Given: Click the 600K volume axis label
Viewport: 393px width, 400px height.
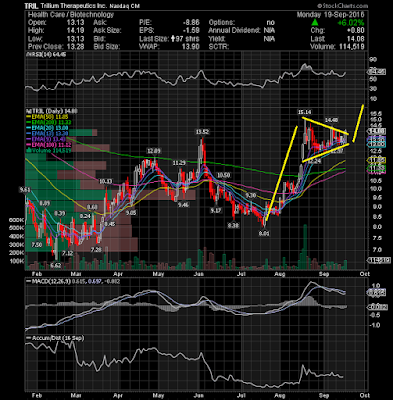Looking at the screenshot, I should (17, 220).
